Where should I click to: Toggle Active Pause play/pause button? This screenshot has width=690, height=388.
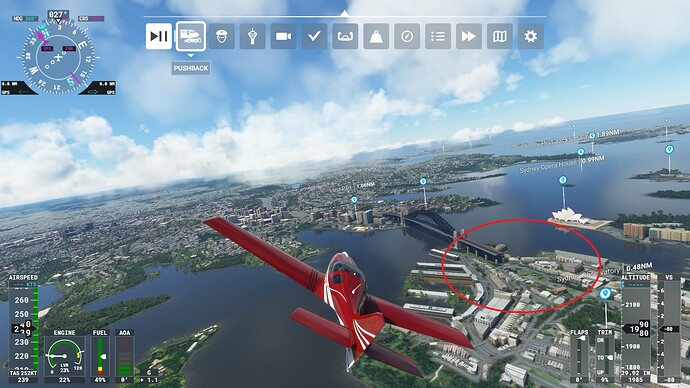point(159,36)
